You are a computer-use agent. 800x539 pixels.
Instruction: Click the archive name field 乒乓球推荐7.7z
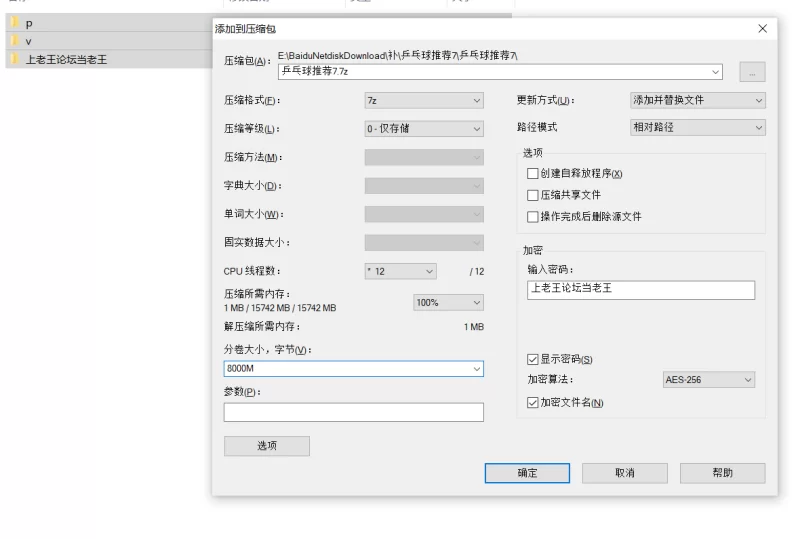click(500, 71)
